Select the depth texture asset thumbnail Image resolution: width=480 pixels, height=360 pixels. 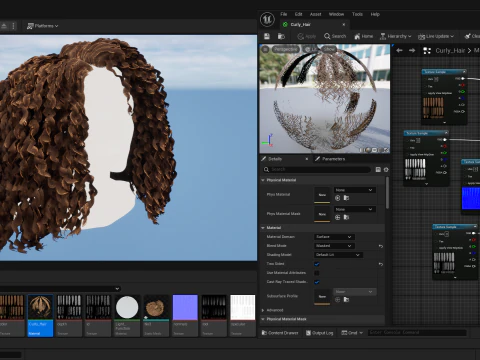point(69,315)
